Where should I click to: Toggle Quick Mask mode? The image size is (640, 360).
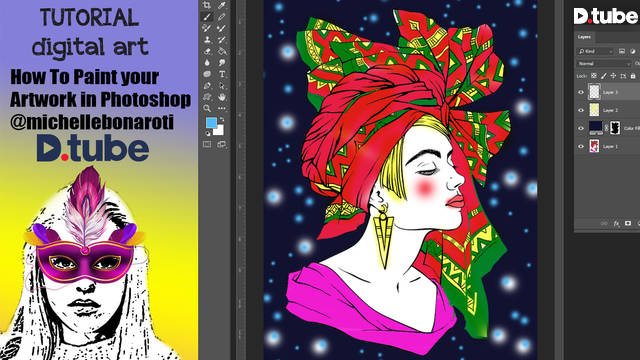207,144
